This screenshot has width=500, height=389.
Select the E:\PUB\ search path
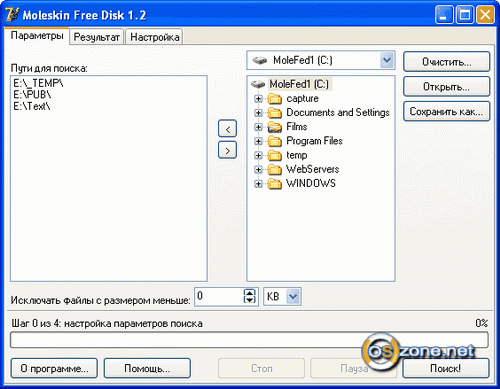coord(32,95)
